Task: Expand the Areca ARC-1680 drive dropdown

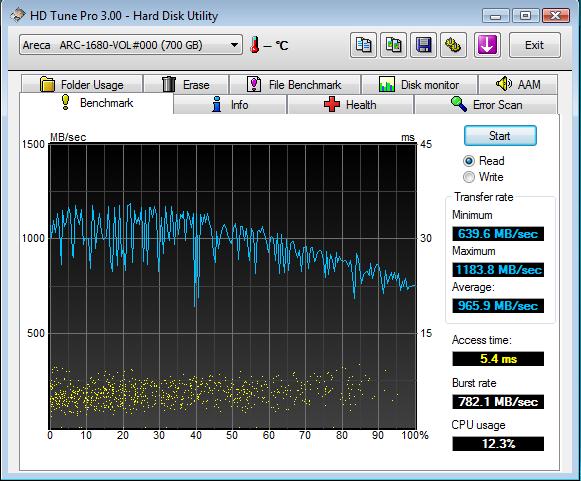Action: pyautogui.click(x=131, y=45)
